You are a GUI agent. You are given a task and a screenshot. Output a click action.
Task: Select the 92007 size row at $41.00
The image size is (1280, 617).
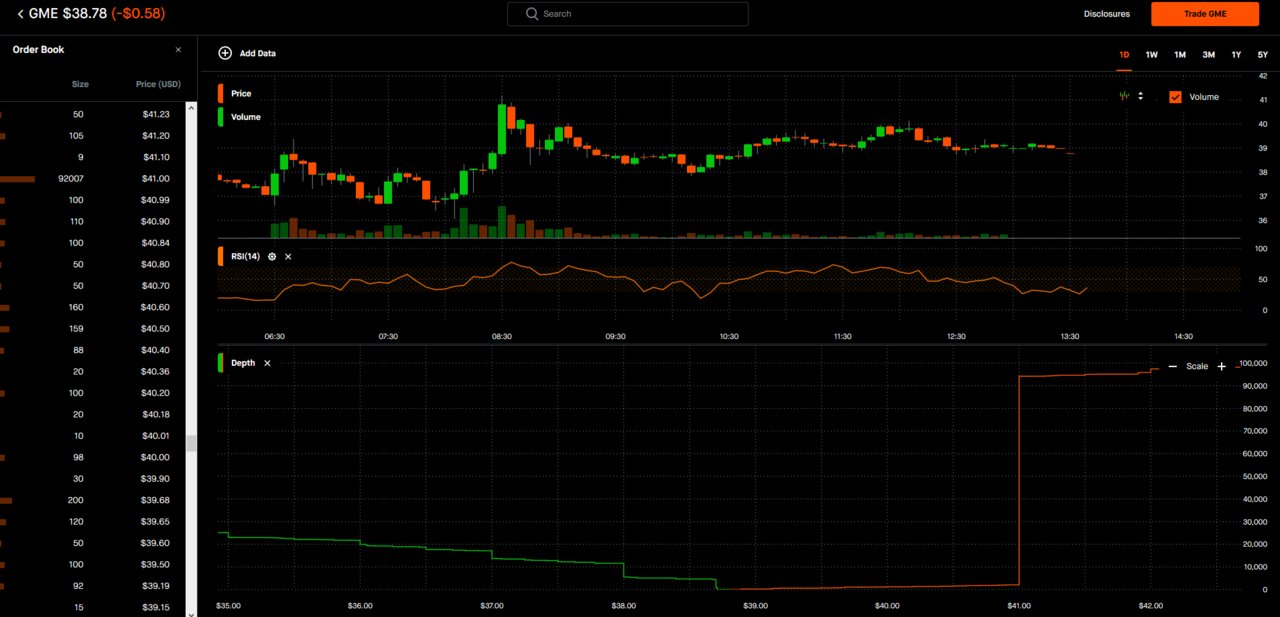pyautogui.click(x=93, y=179)
